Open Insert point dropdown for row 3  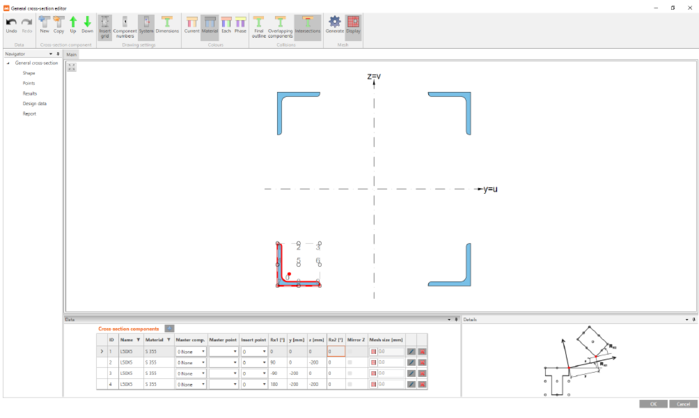[264, 373]
